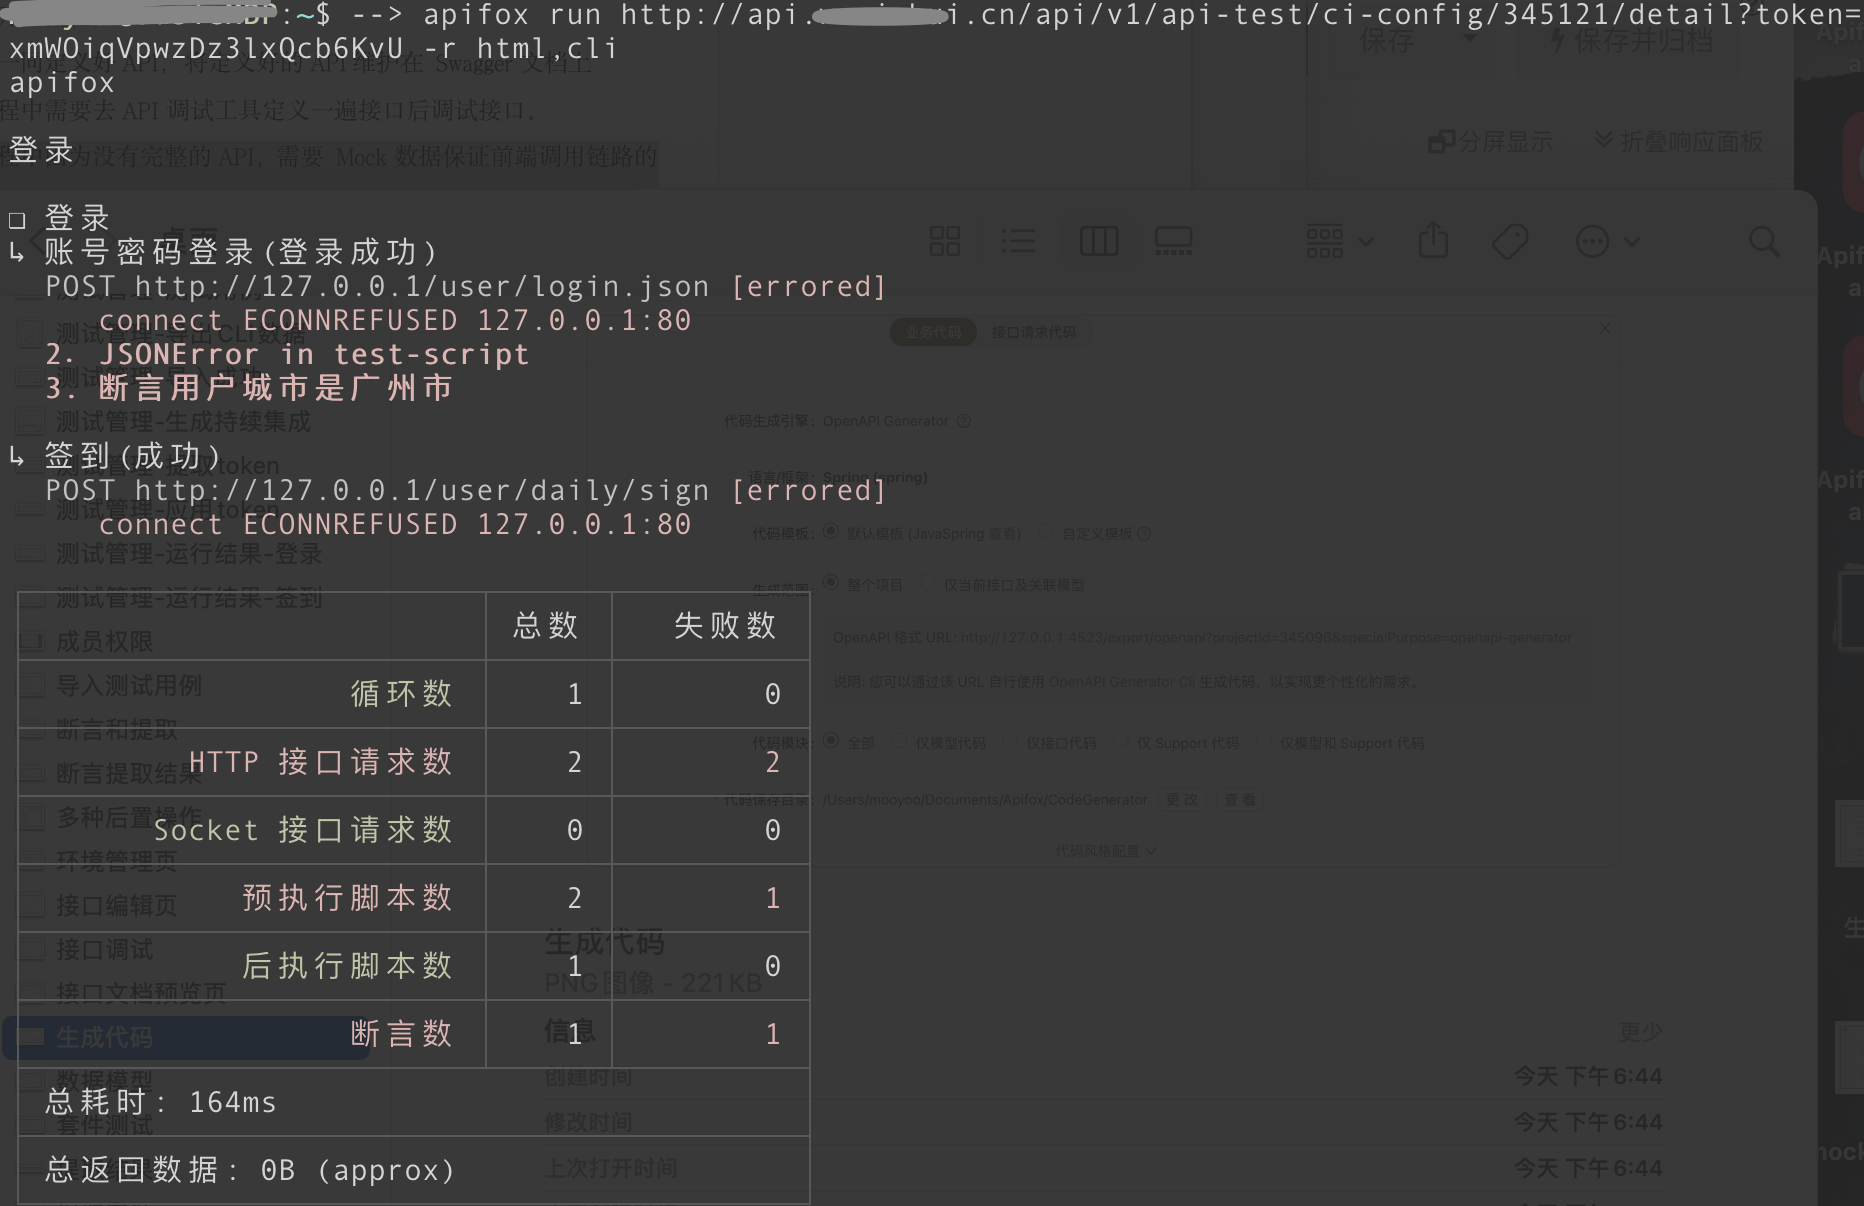Select 仅模型和 Support 代码 option
The image size is (1864, 1206).
click(x=1264, y=742)
